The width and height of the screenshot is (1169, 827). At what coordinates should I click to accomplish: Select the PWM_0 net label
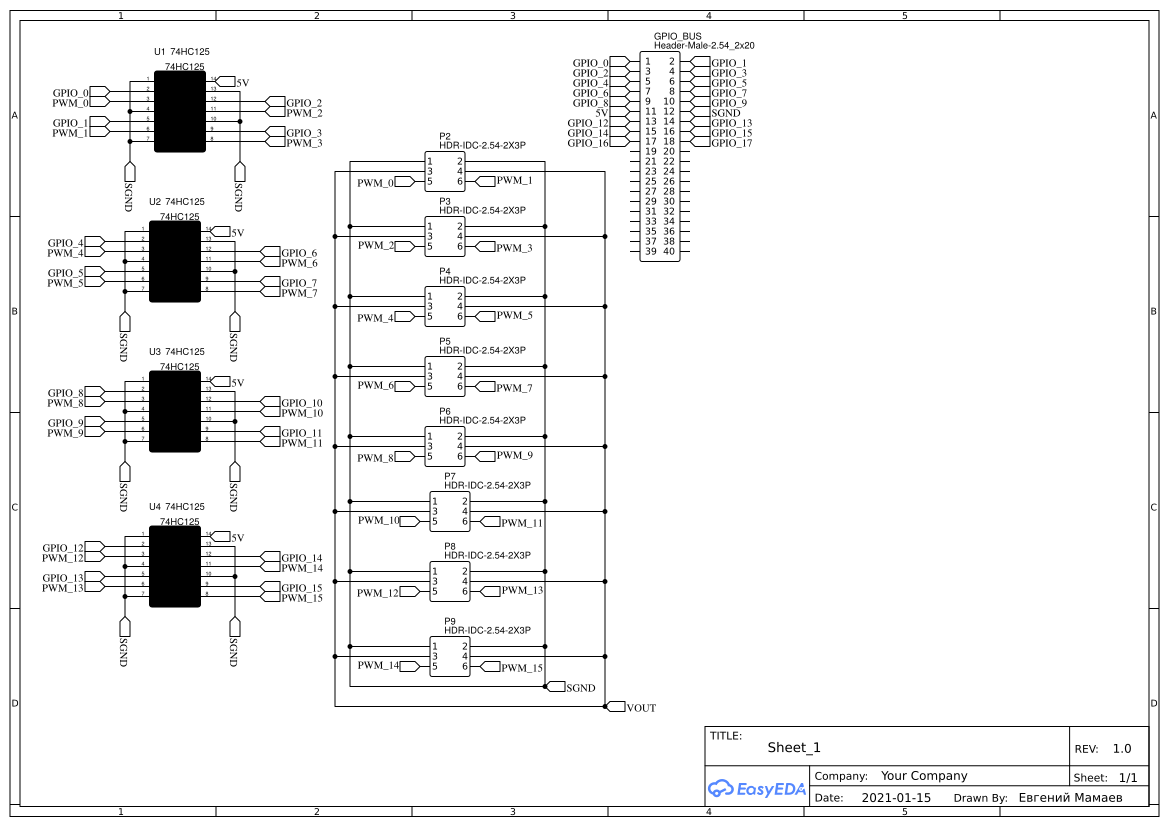(x=374, y=182)
